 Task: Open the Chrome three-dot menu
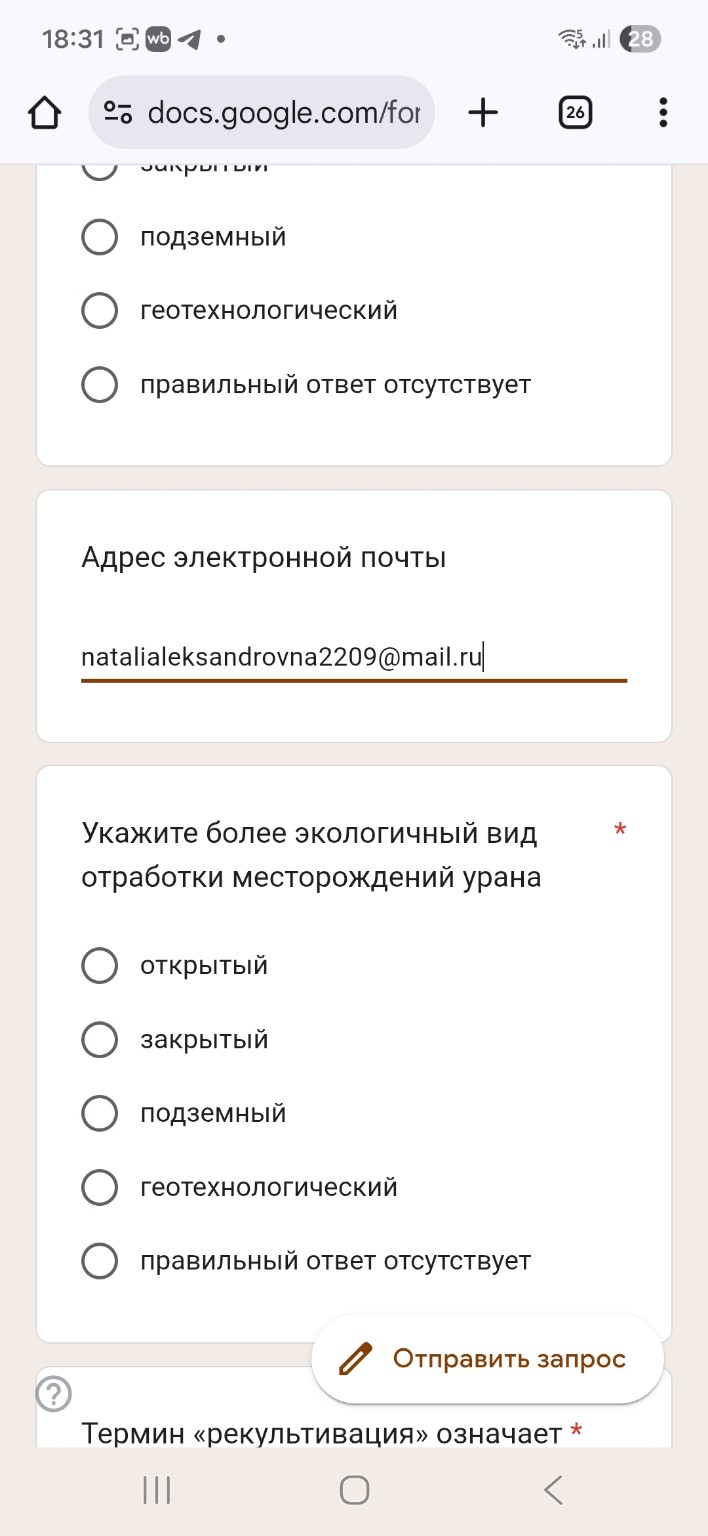click(x=662, y=112)
